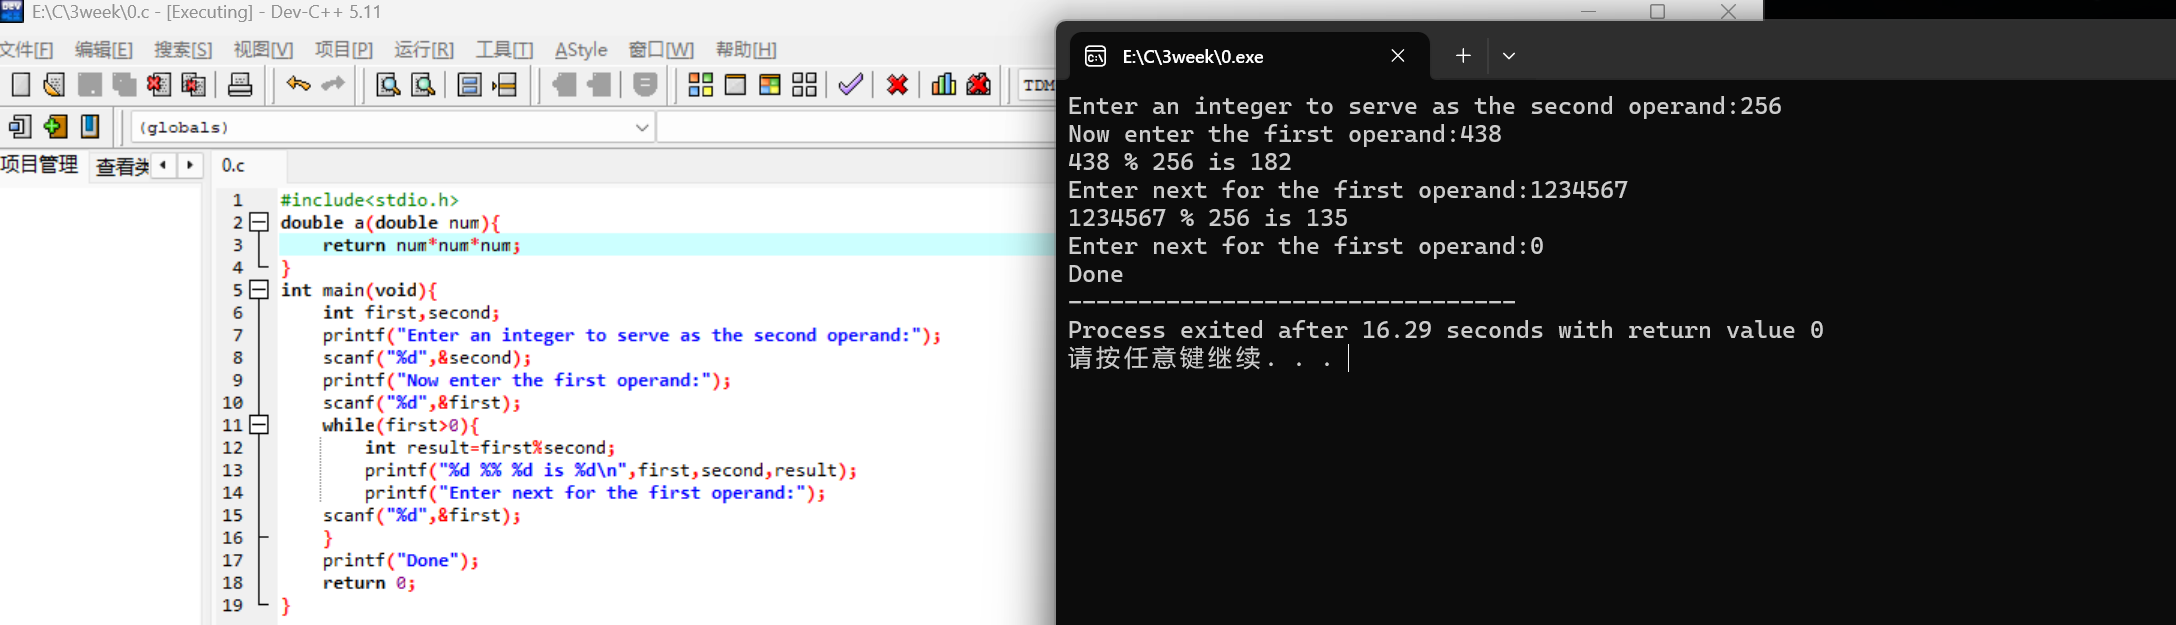The image size is (2176, 625).
Task: Open the 视图[V] menu
Action: click(263, 50)
